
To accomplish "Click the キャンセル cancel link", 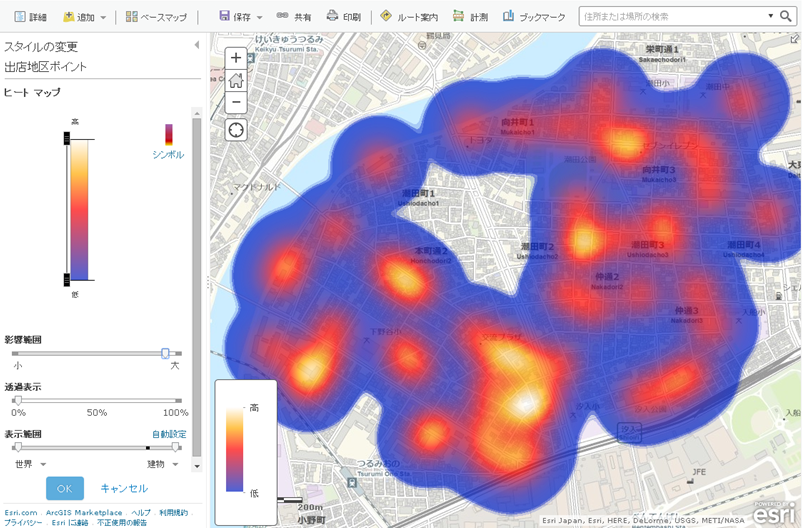I will point(124,488).
